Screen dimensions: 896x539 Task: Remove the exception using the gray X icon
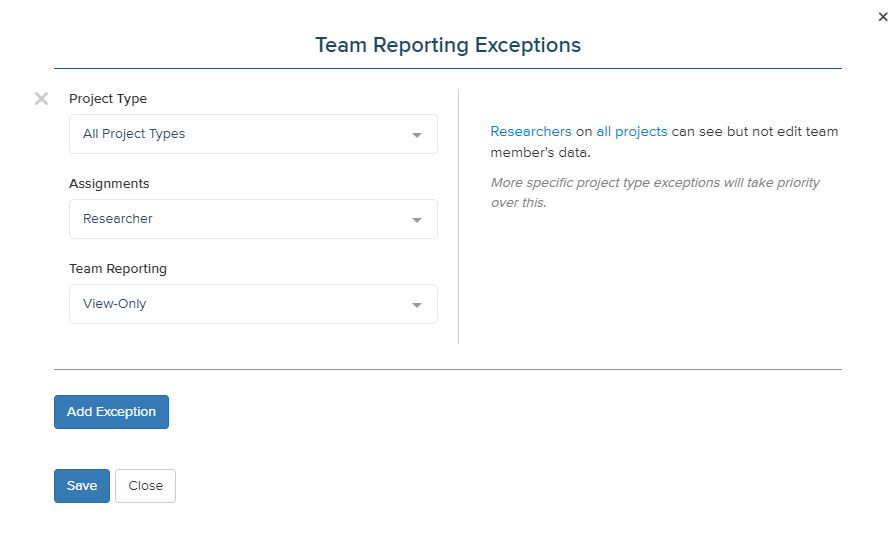(41, 99)
